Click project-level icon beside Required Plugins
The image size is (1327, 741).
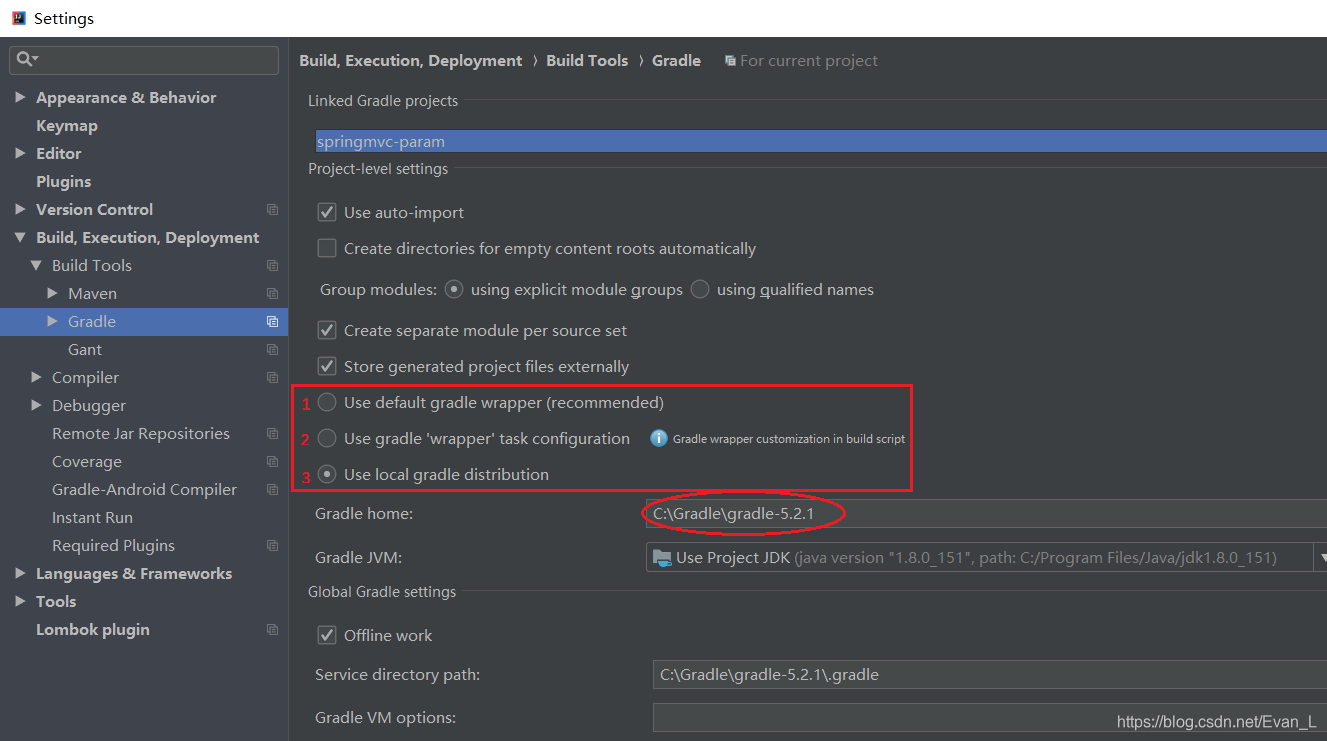click(272, 545)
